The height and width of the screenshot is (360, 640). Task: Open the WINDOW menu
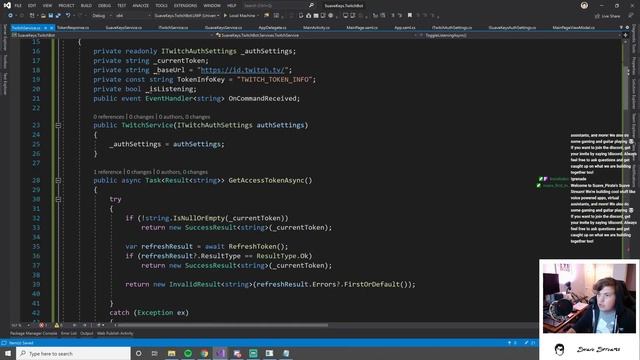212,6
